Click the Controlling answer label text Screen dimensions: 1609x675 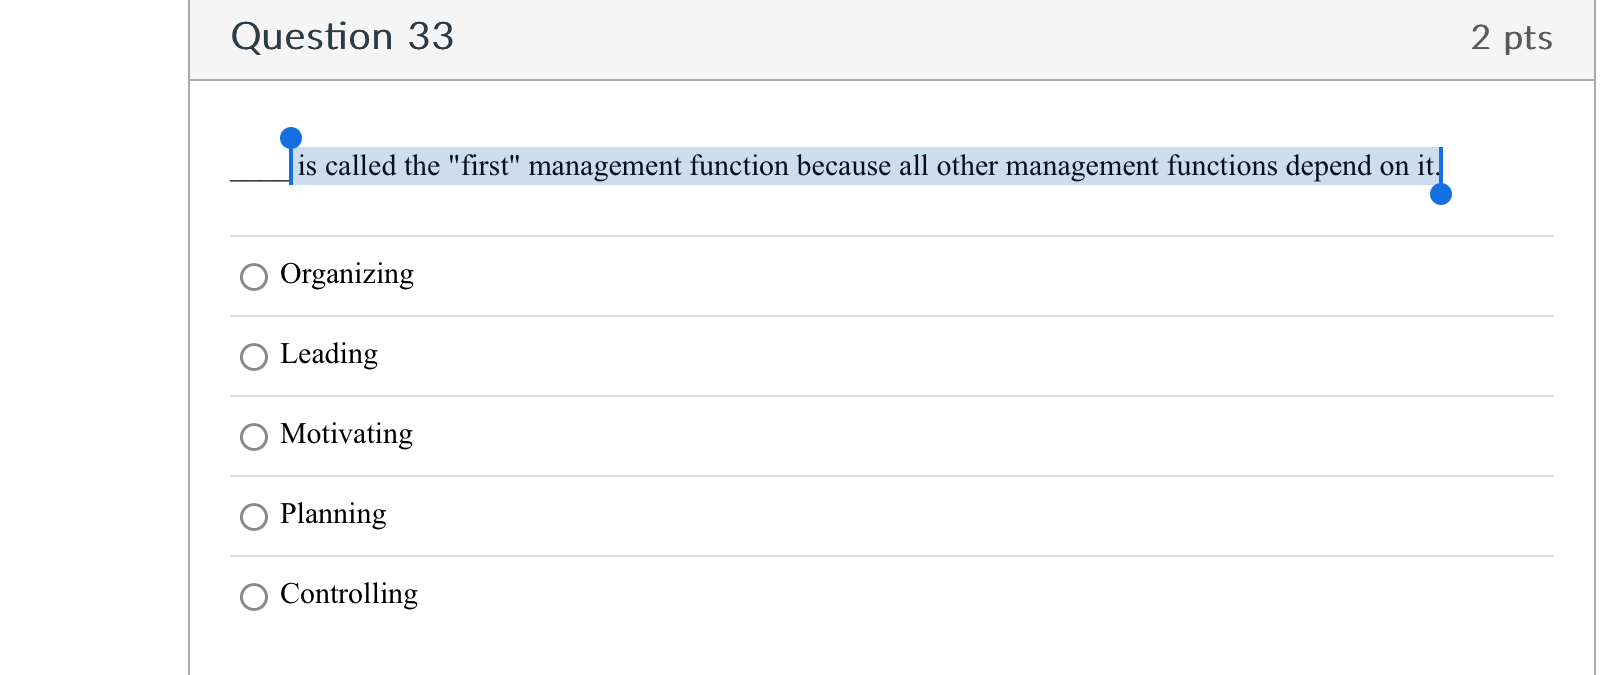349,595
